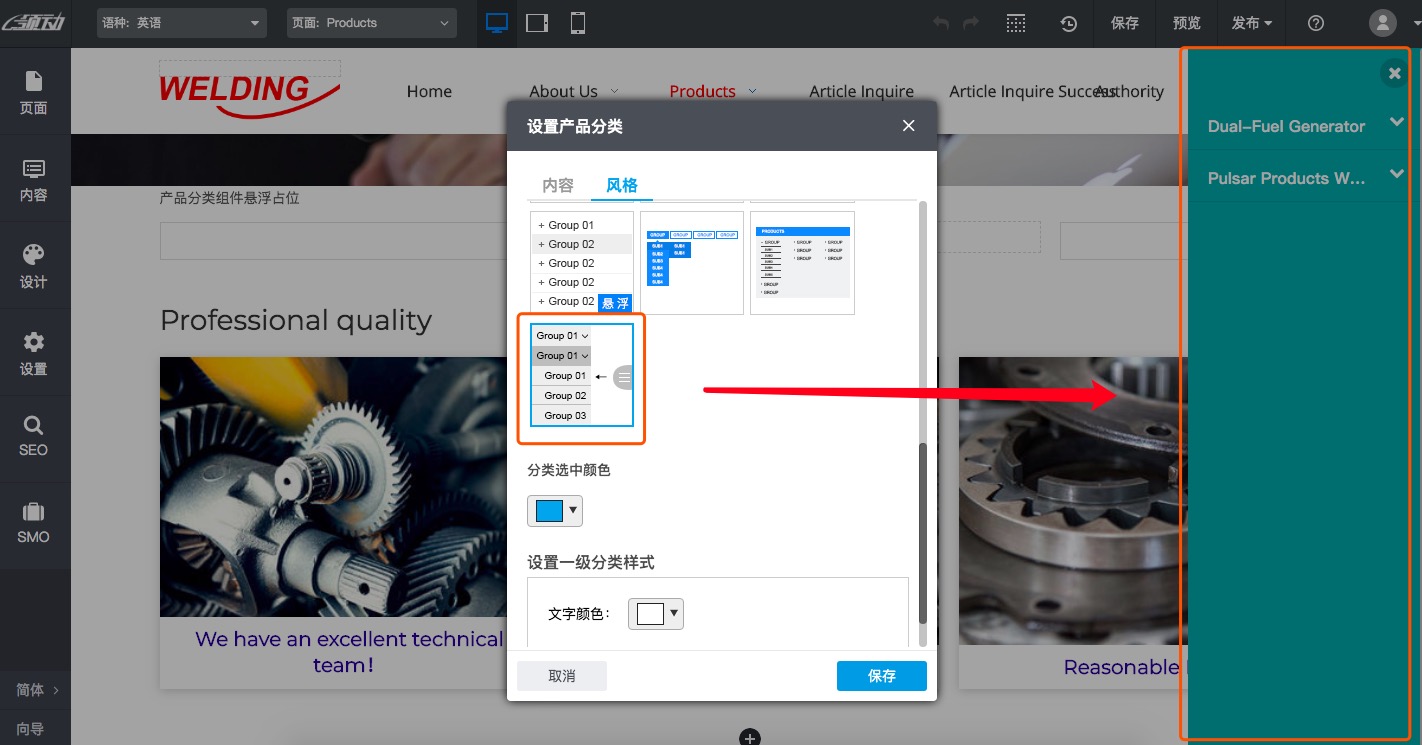
Task: Click the desktop preview device icon
Action: pyautogui.click(x=496, y=22)
